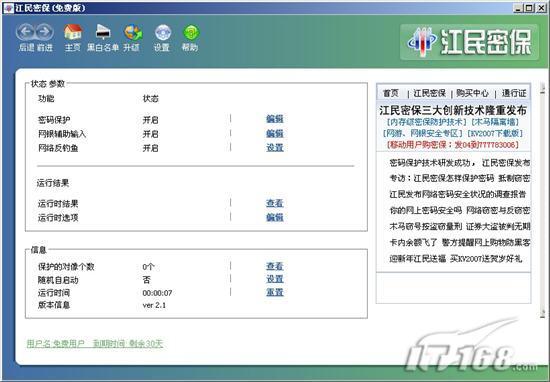The height and width of the screenshot is (382, 550).
Task: Minimize the 江民密保 window
Action: coord(518,8)
